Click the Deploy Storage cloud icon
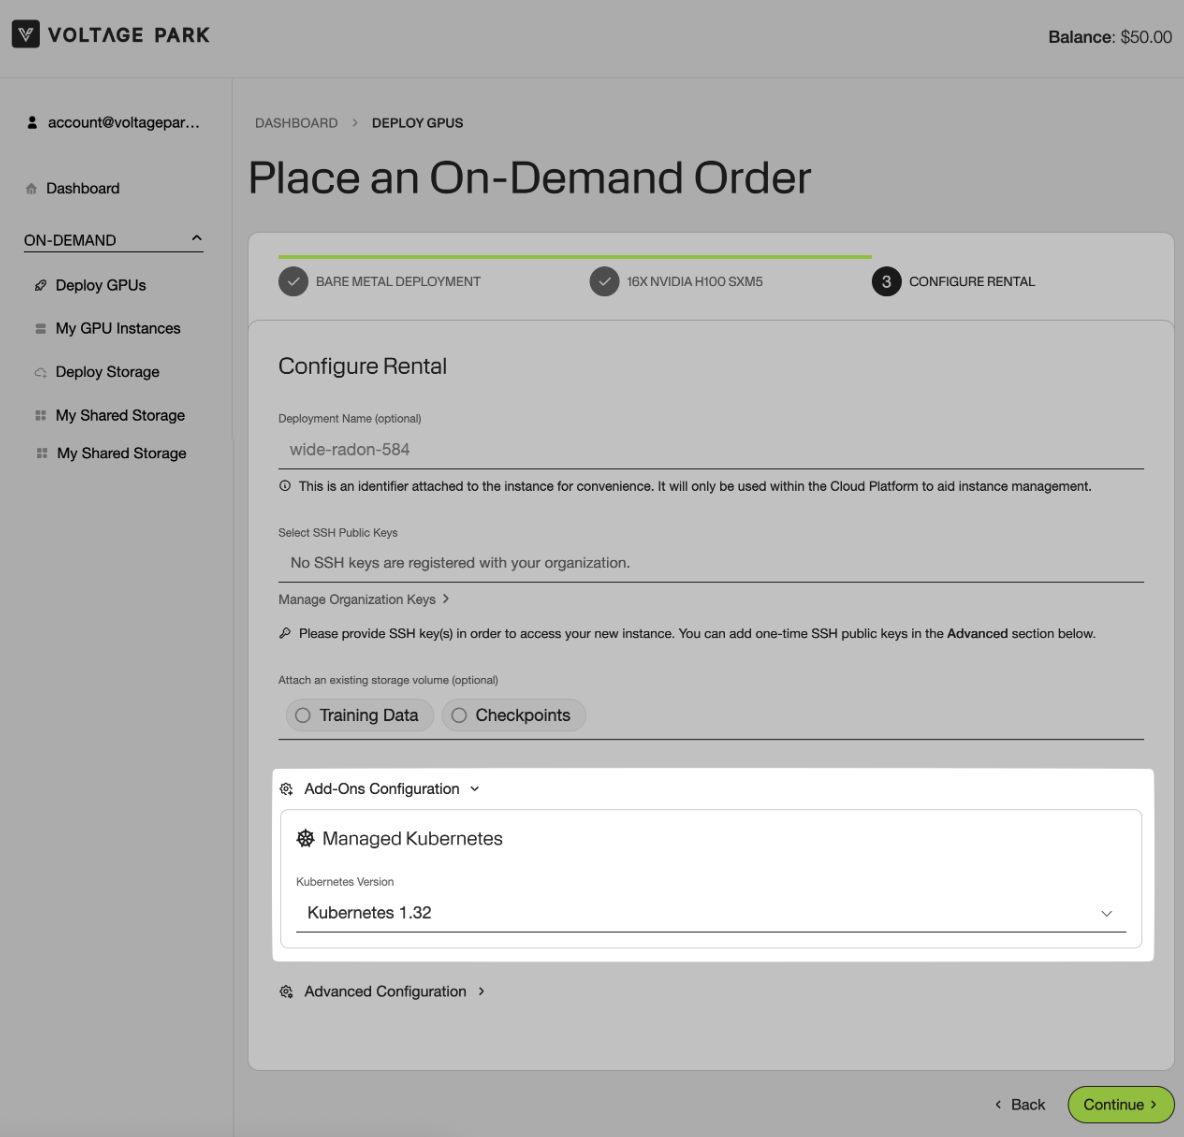Viewport: 1184px width, 1137px height. tap(41, 373)
